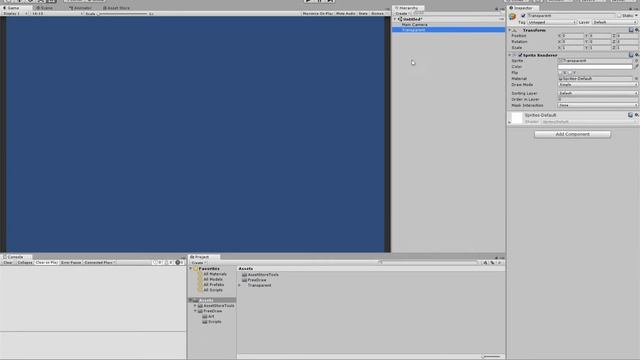Viewport: 640px width, 360px height.
Task: Select the Color eyedropper icon
Action: 636,67
